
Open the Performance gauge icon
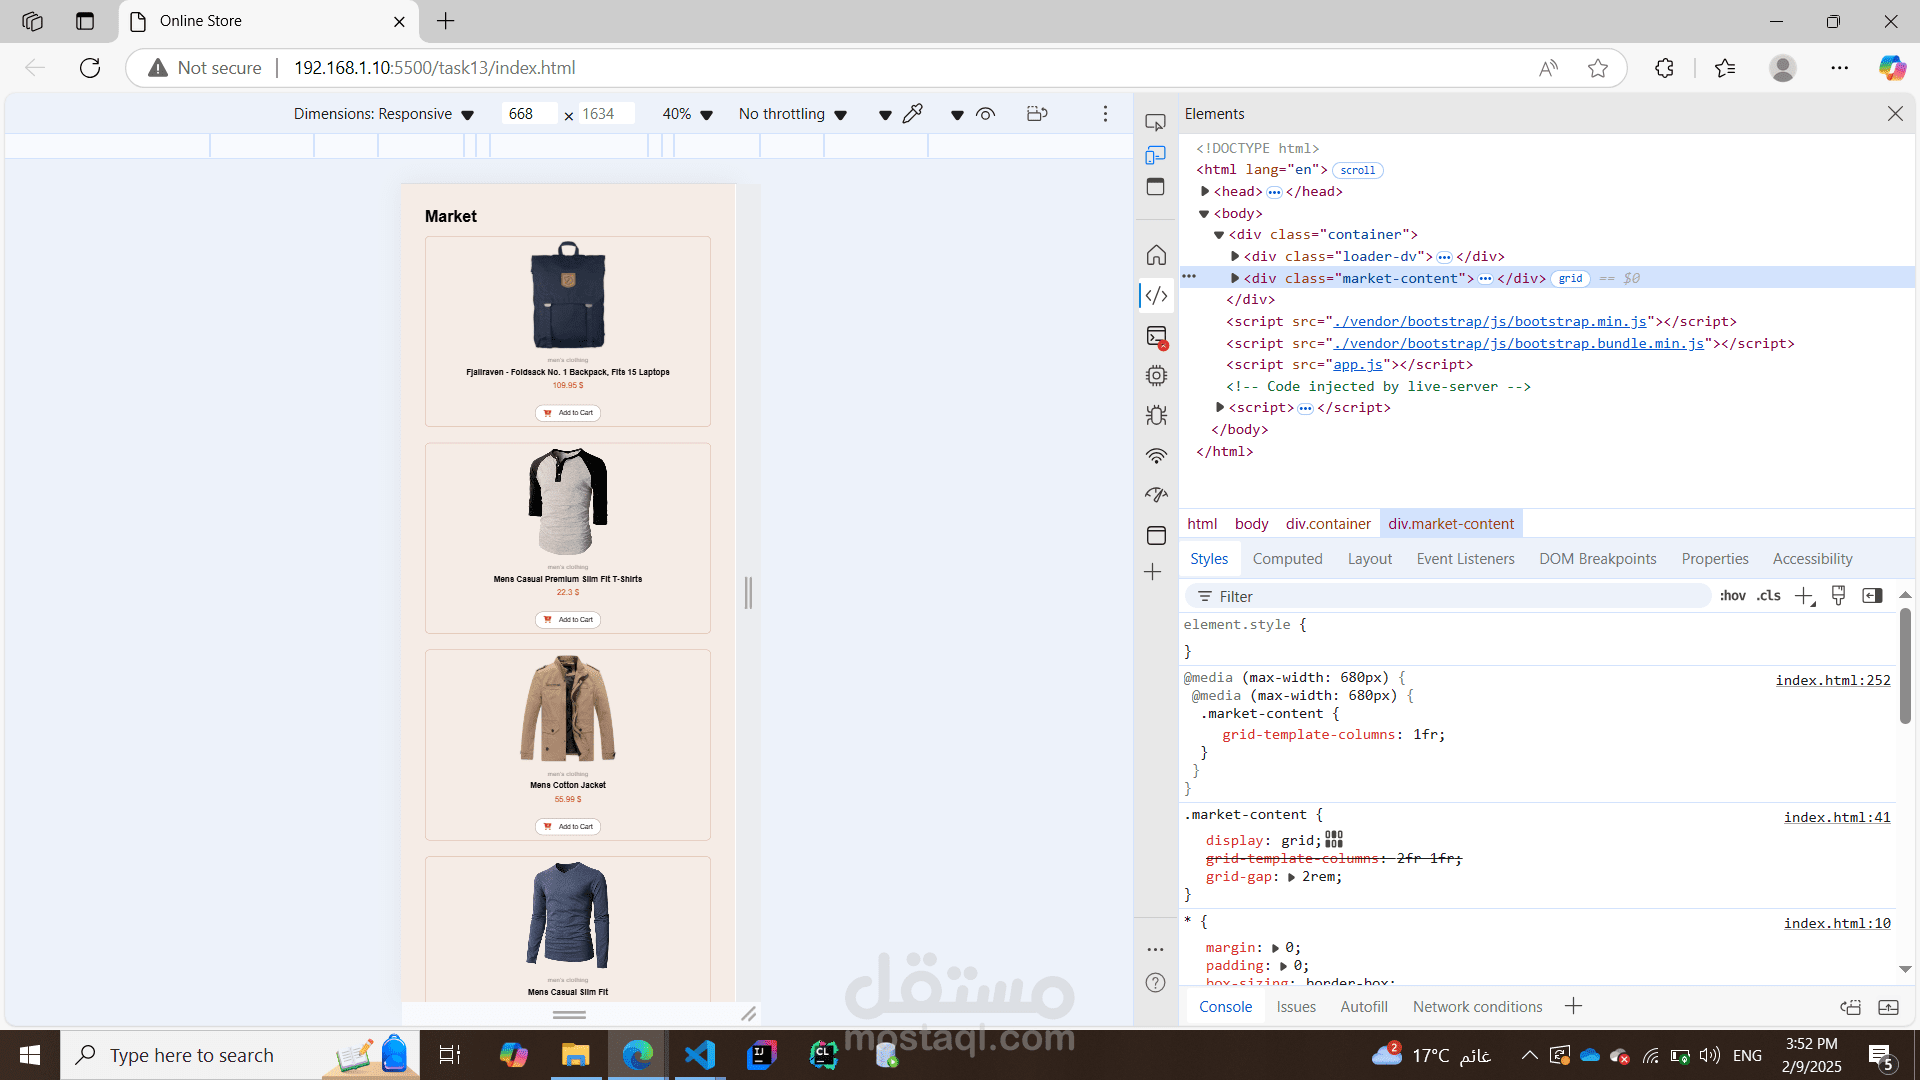pyautogui.click(x=1156, y=495)
